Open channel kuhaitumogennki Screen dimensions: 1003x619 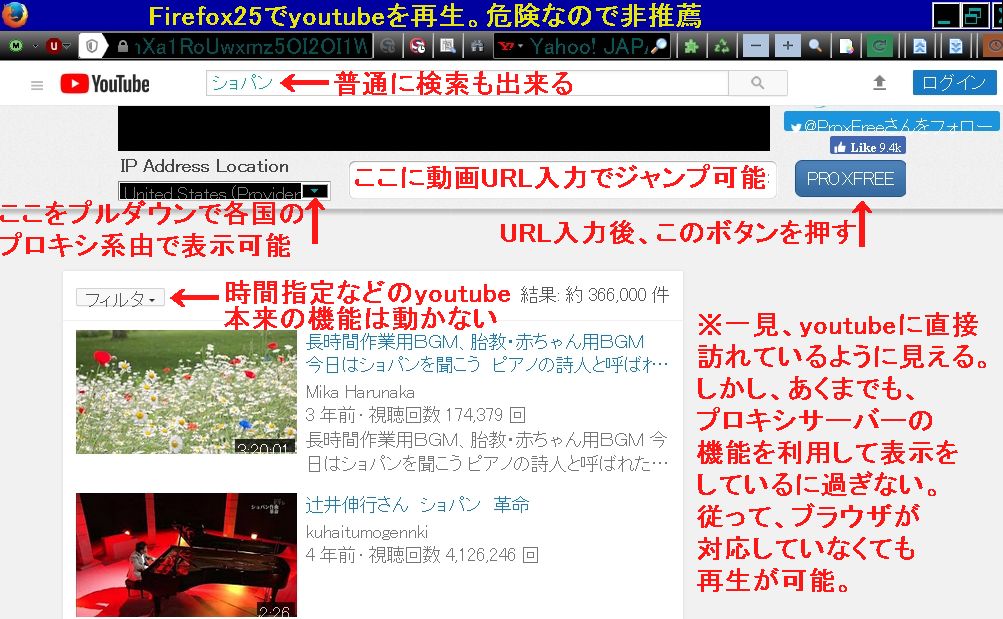pyautogui.click(x=367, y=532)
